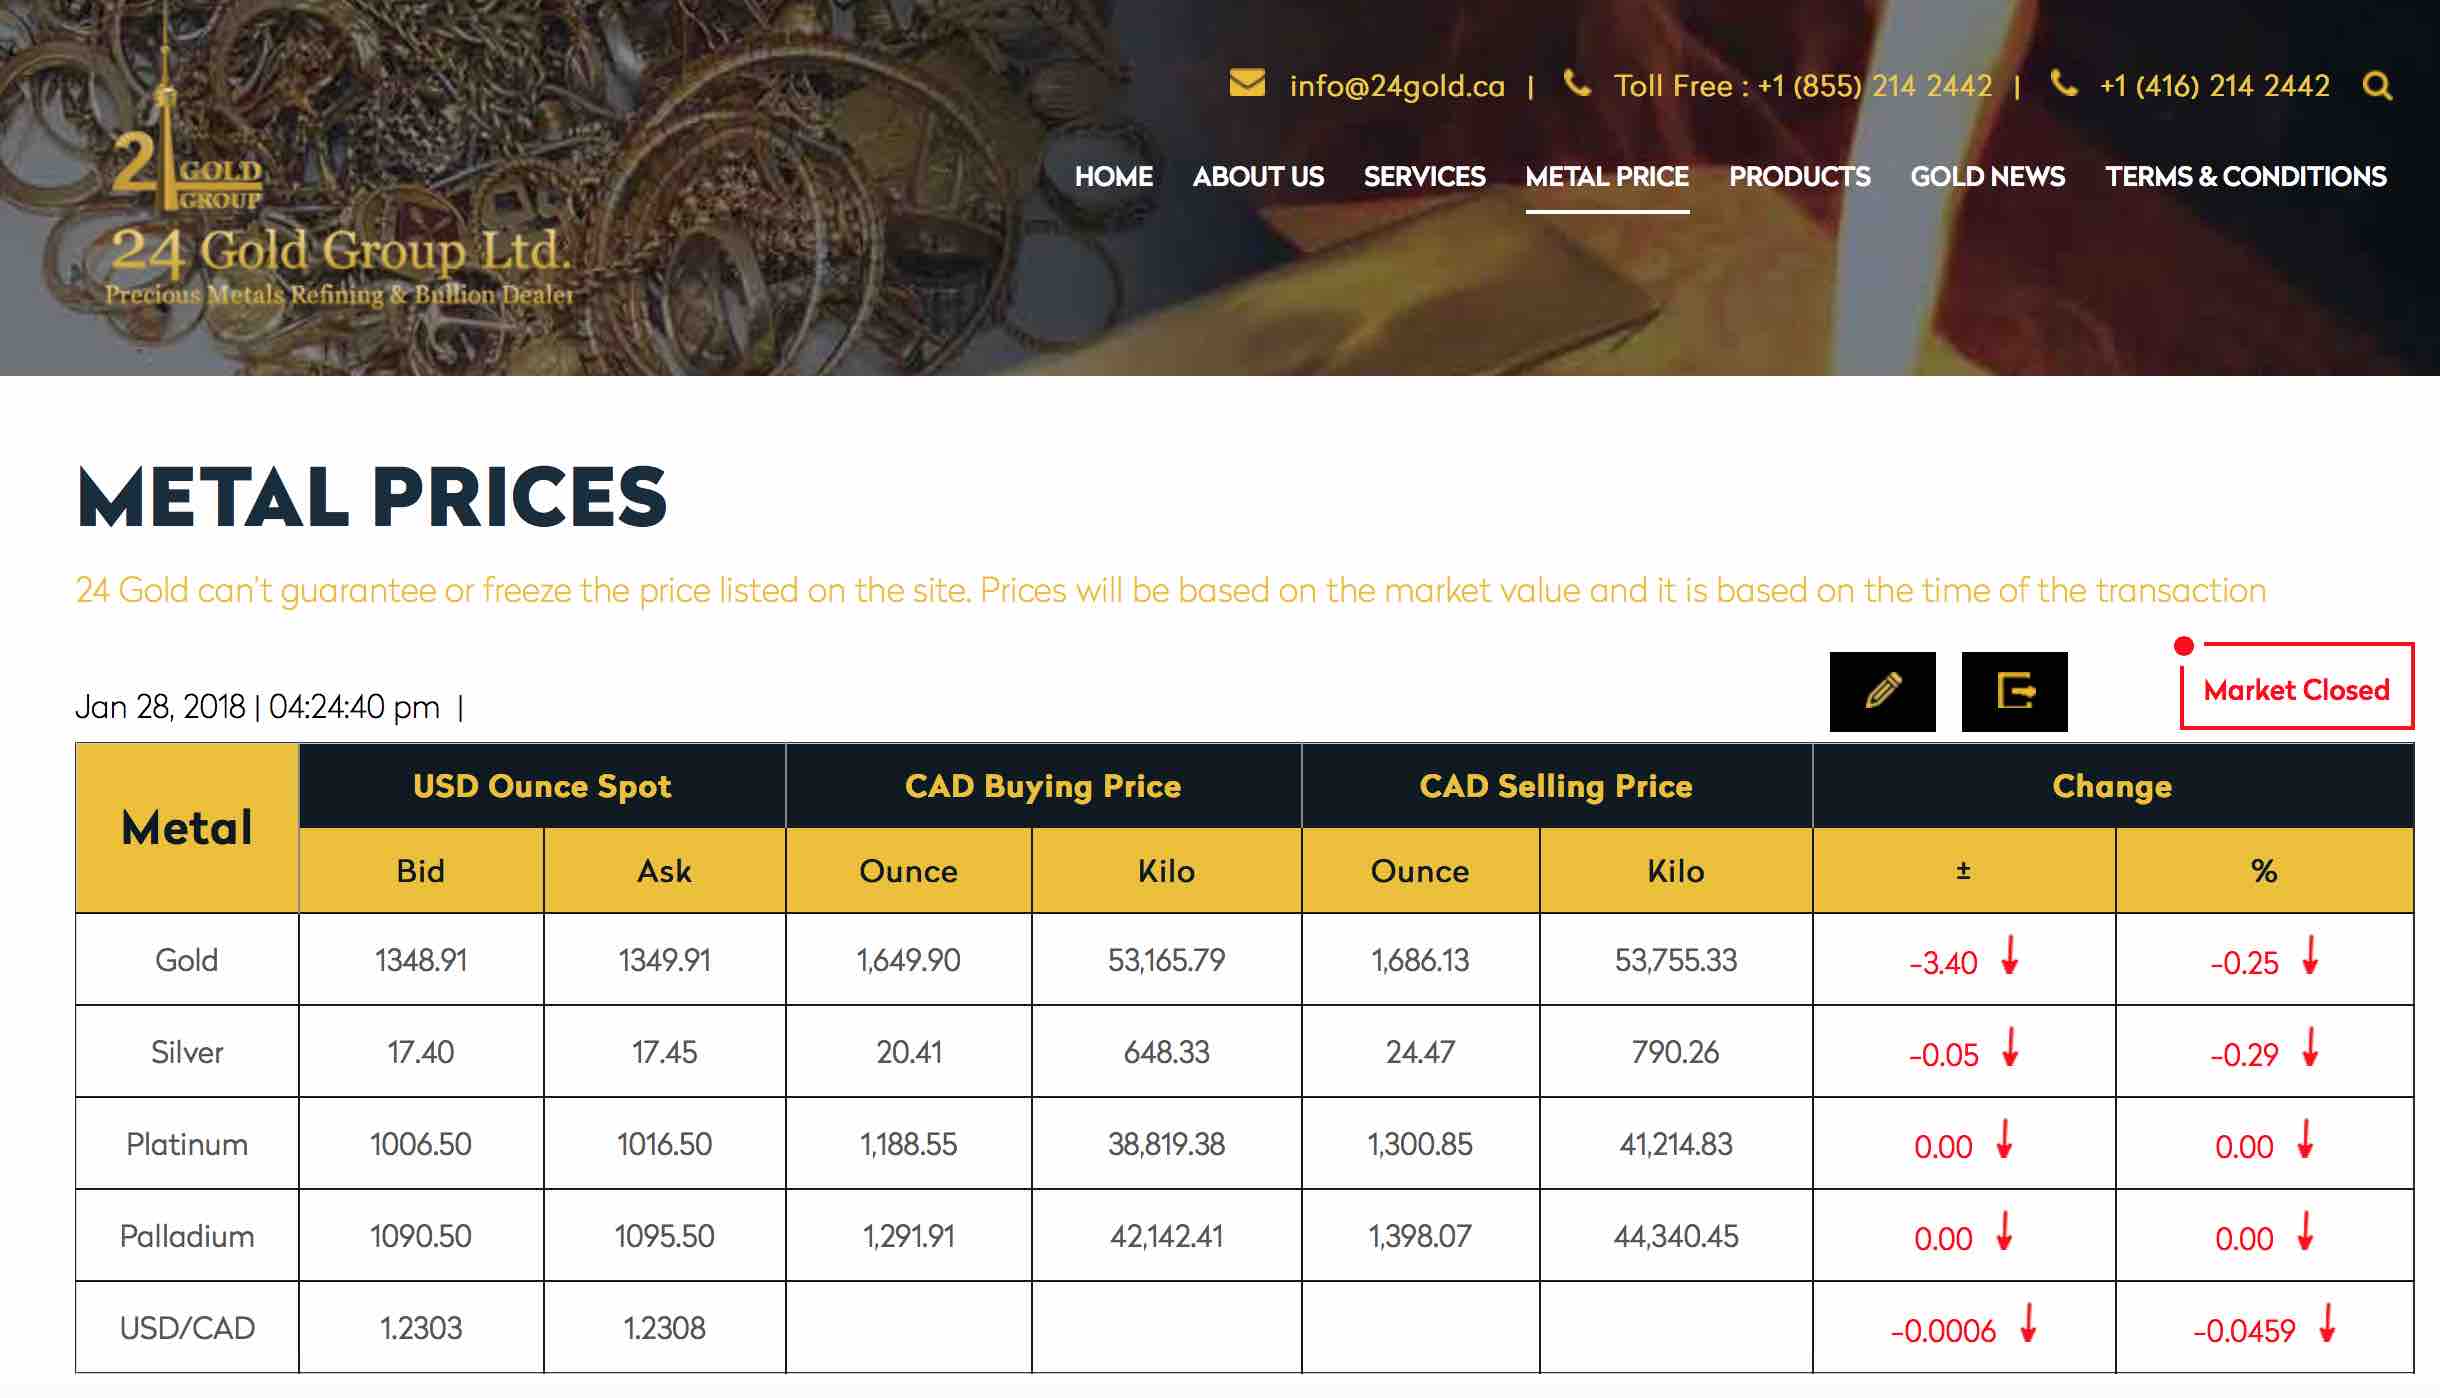This screenshot has width=2440, height=1398.
Task: Click the phone icon before +1 (416)
Action: [2063, 84]
